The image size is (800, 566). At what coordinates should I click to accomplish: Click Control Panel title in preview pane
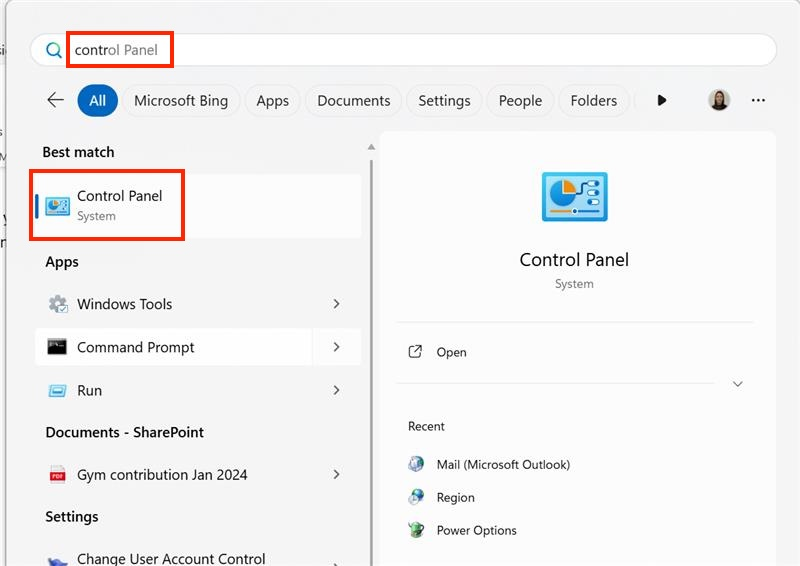[x=574, y=259]
